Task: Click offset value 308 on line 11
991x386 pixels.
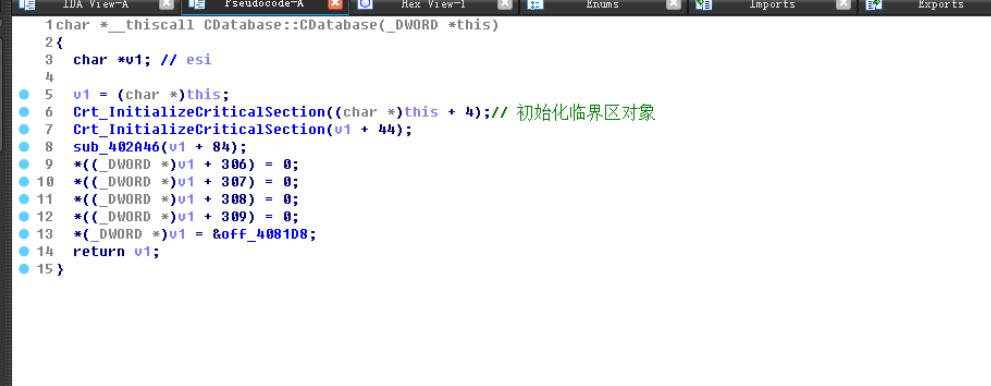Action: 234,200
